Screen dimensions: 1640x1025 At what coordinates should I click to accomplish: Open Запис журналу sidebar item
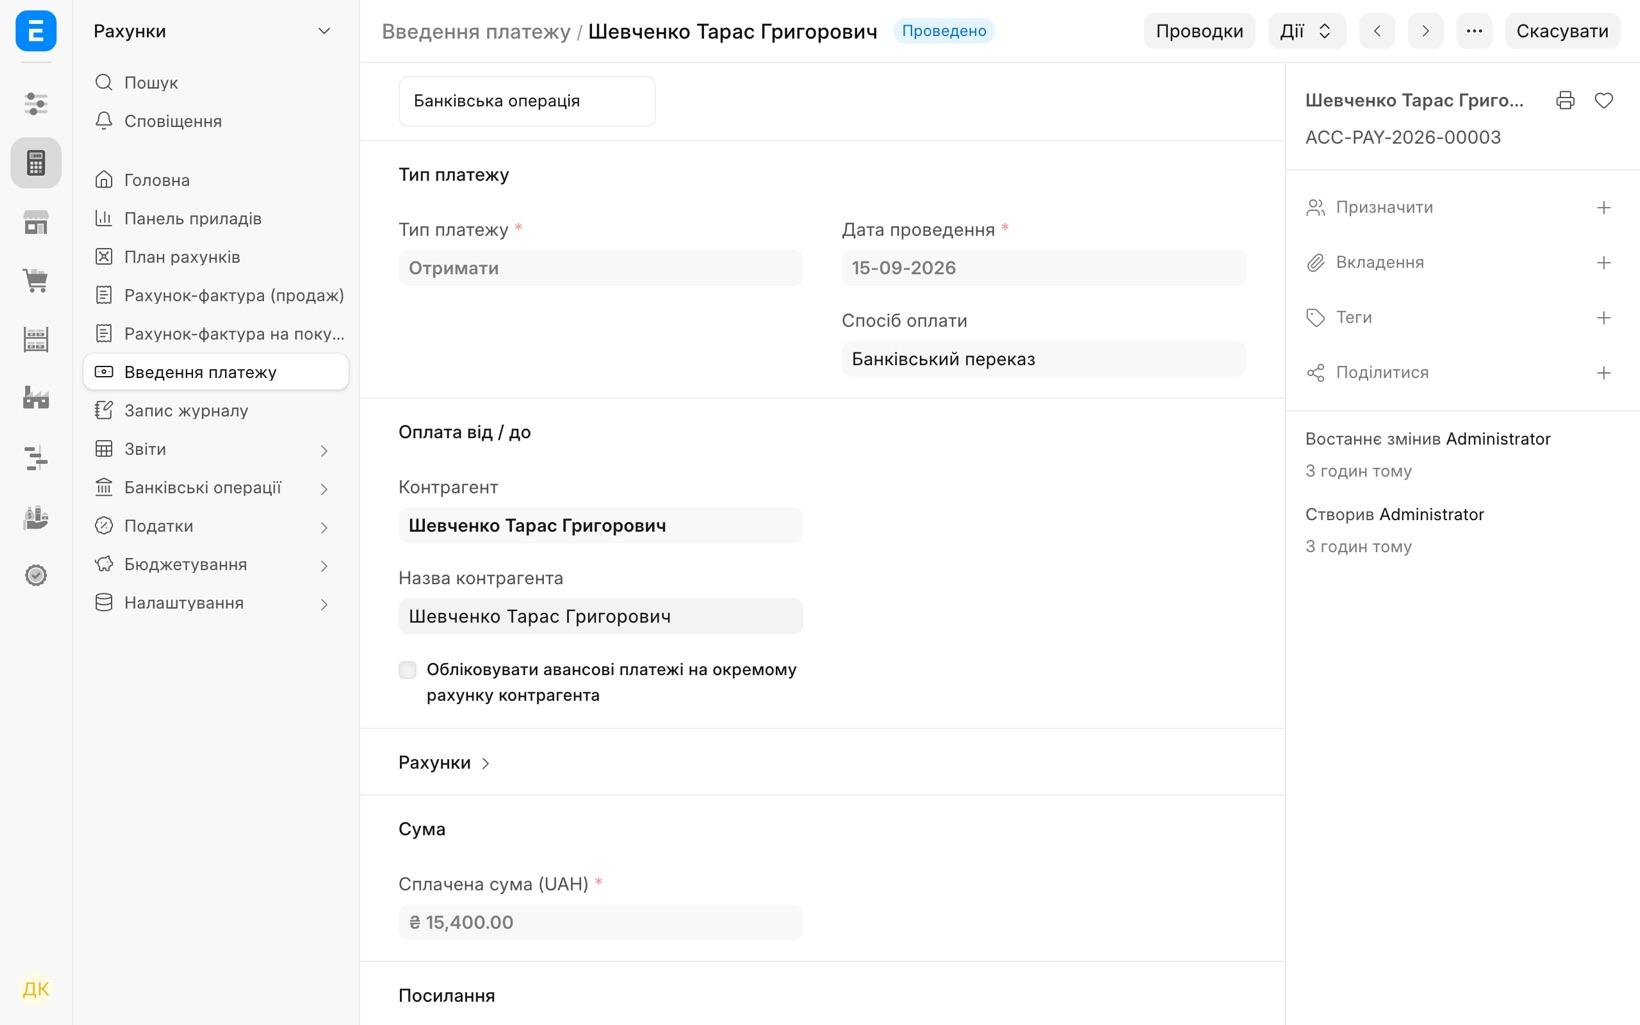coord(216,411)
